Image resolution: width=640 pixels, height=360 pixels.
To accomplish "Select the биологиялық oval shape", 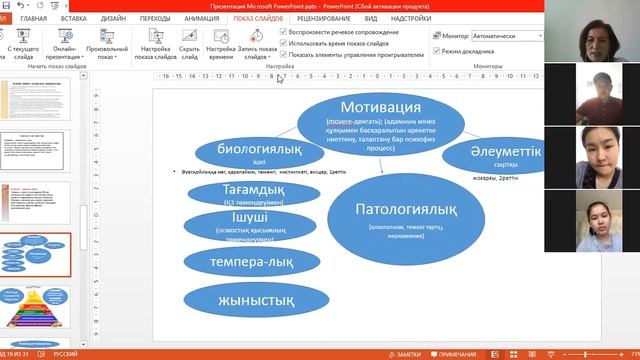I will pos(260,153).
